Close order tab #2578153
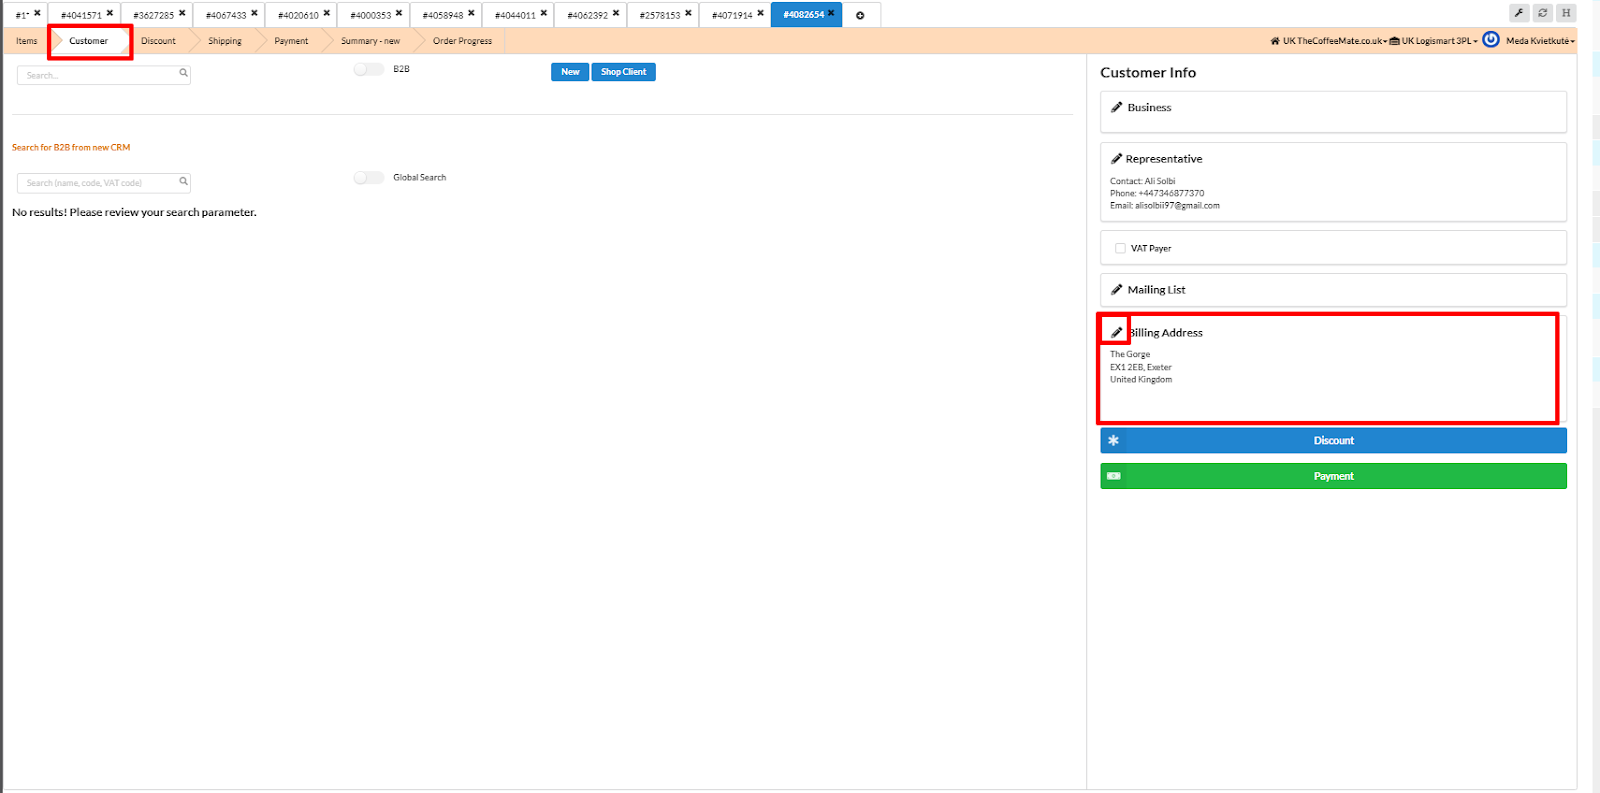Screen dimensions: 1600x793 688,13
